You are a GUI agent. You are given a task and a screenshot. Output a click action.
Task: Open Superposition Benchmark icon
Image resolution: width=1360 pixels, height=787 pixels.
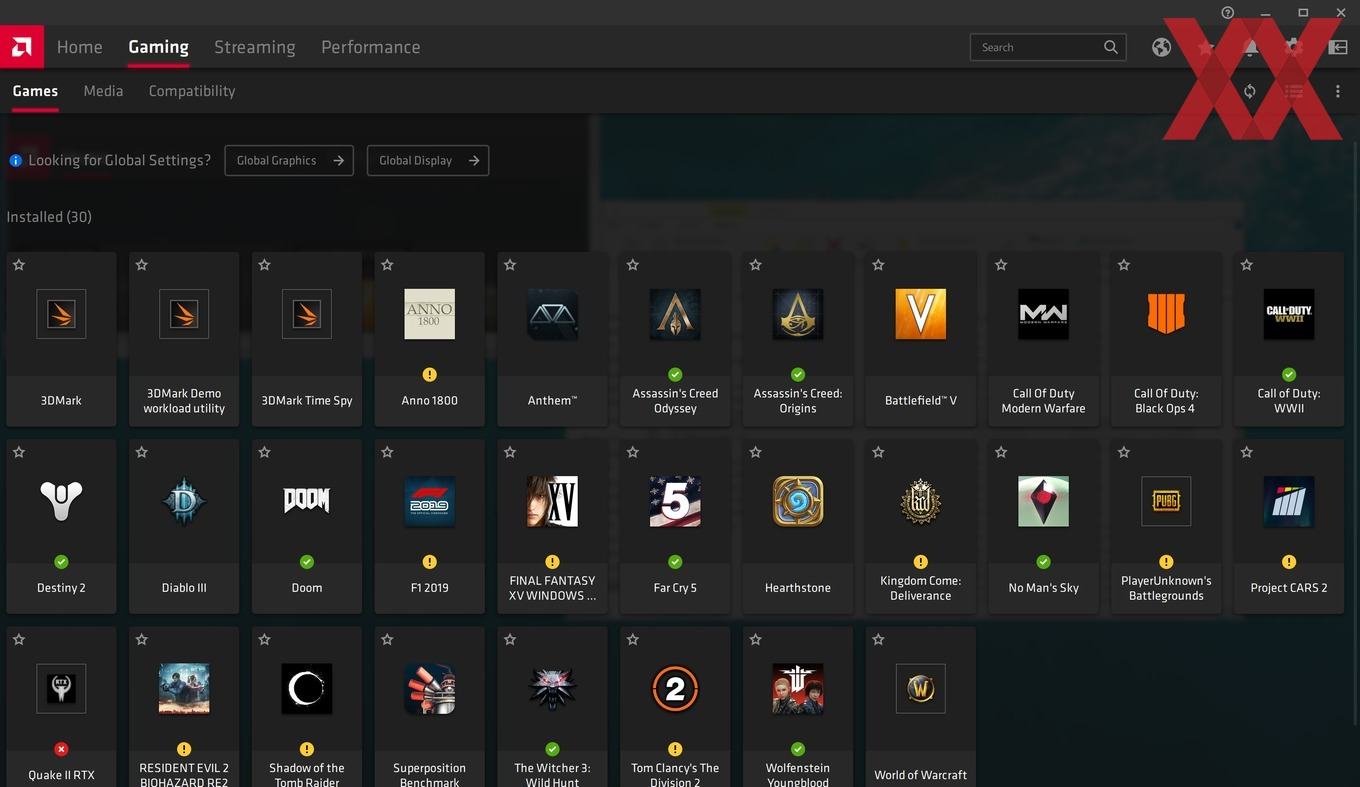429,689
